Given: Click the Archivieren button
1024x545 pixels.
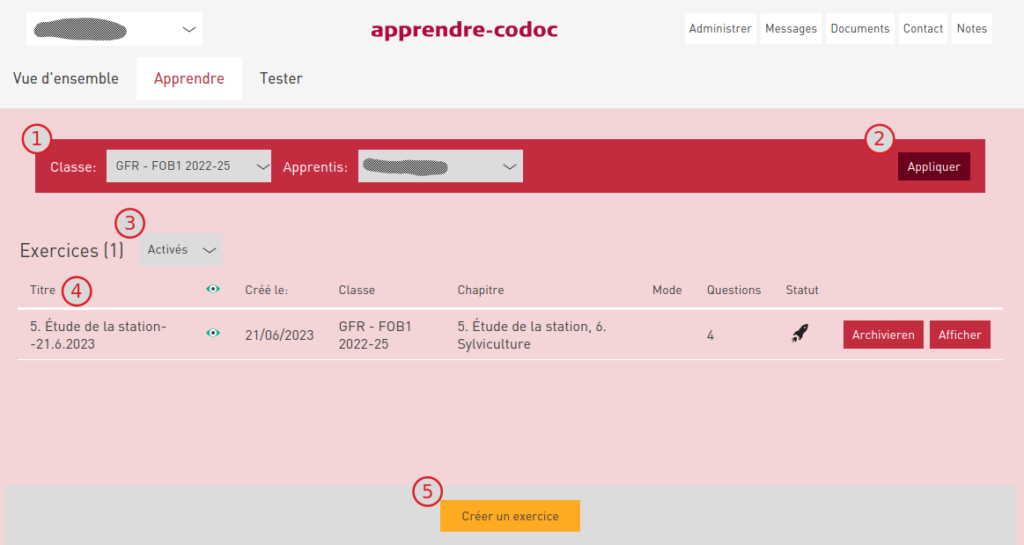Looking at the screenshot, I should 883,335.
